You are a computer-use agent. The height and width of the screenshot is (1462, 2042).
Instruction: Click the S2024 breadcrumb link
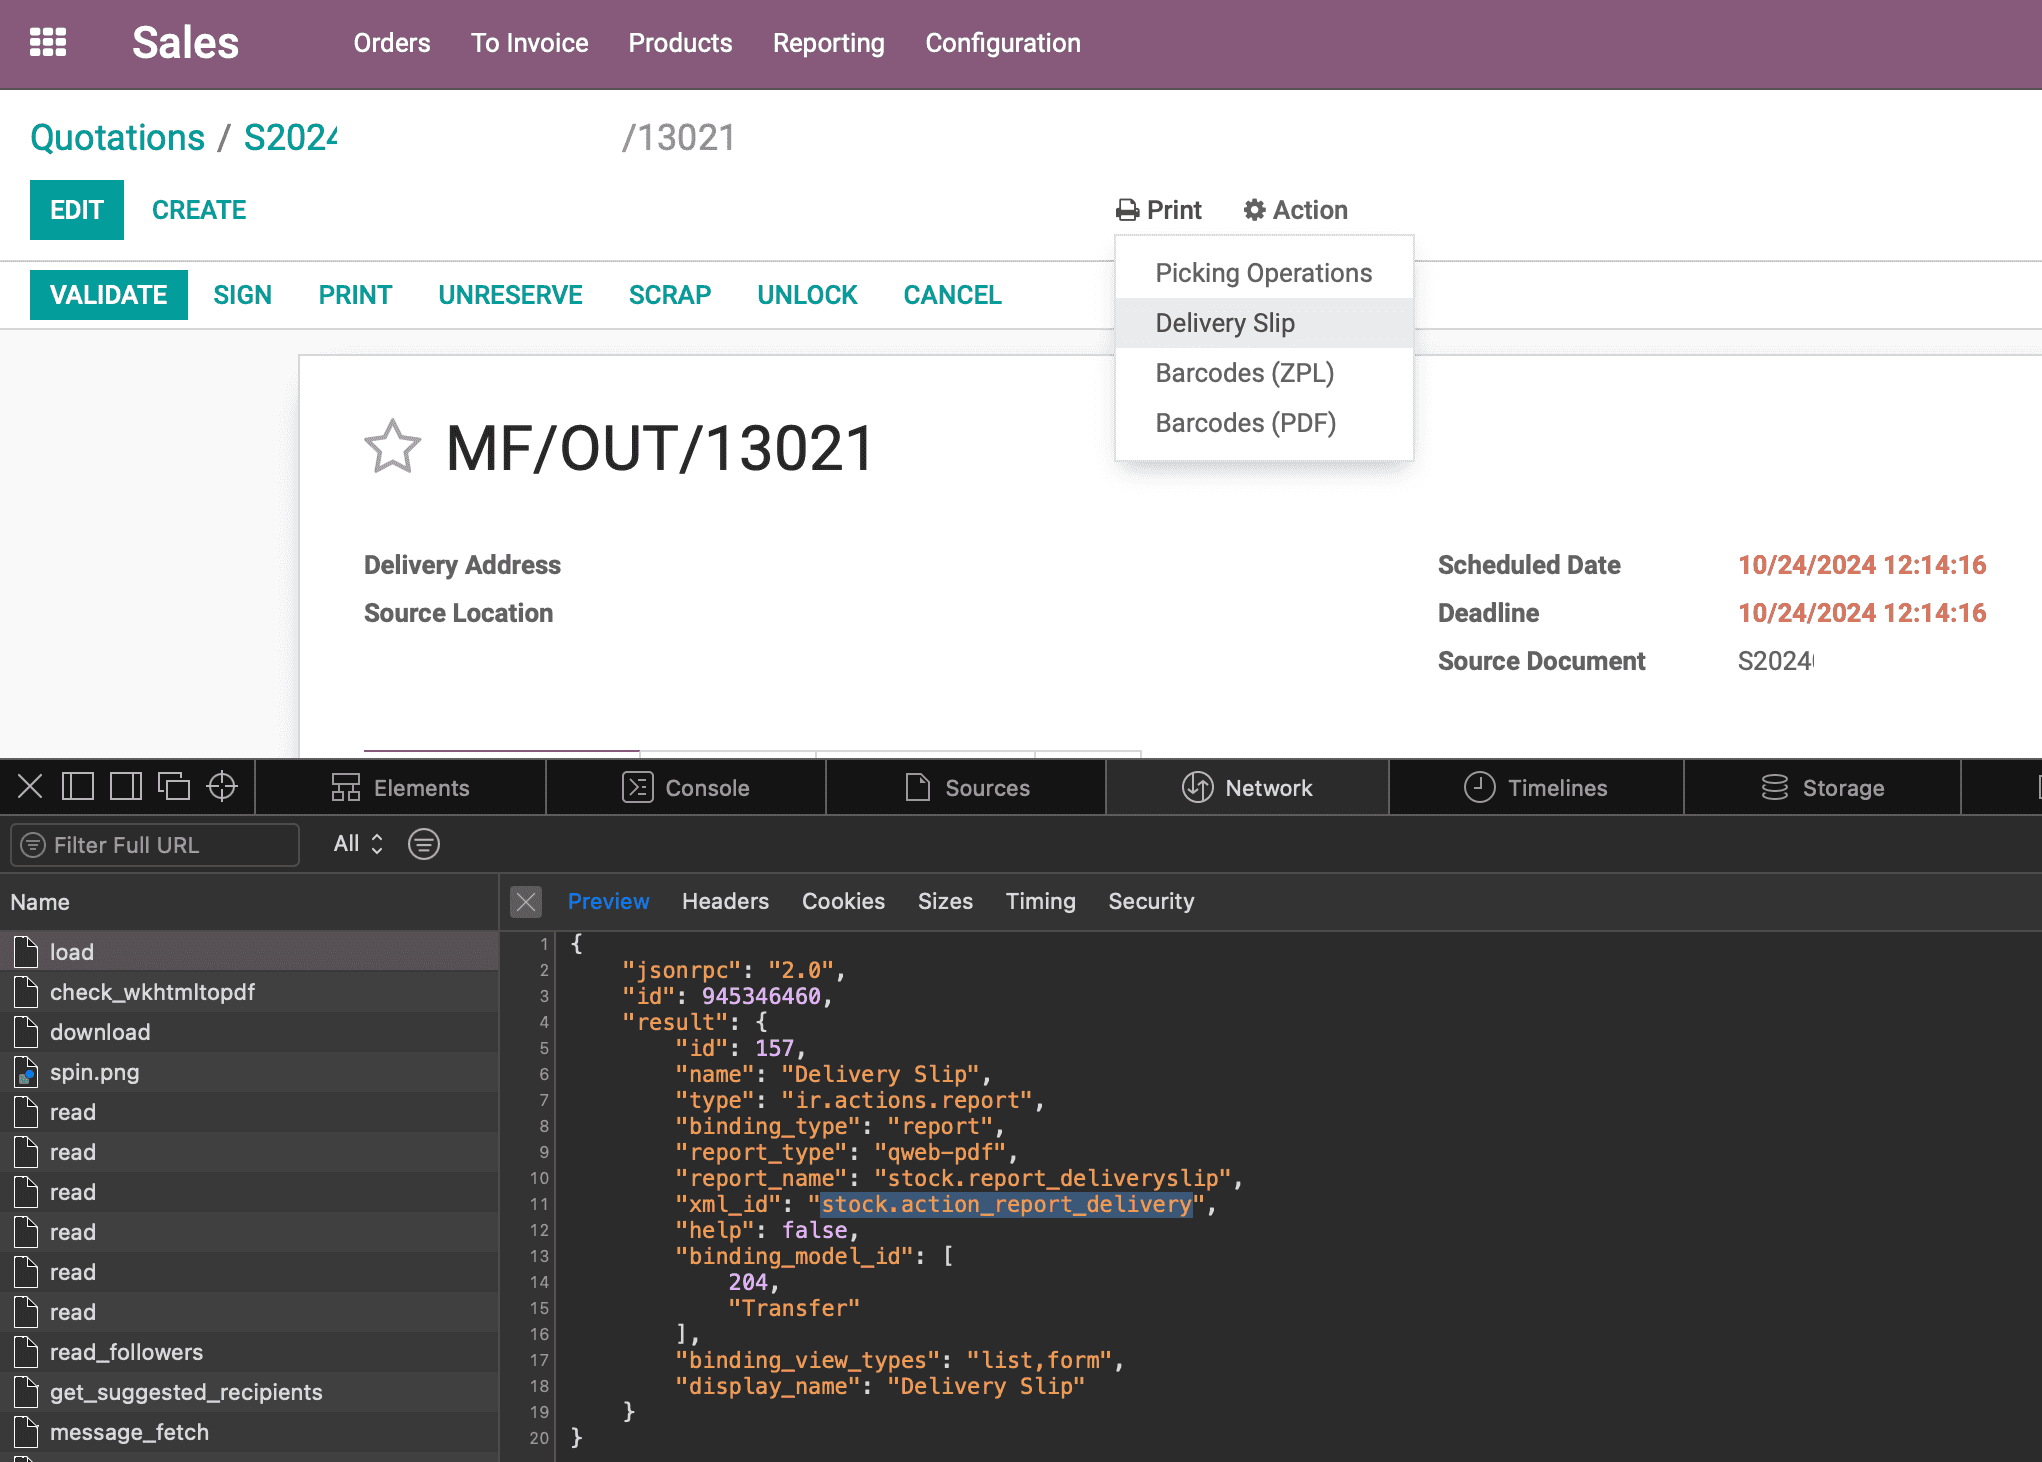(291, 138)
